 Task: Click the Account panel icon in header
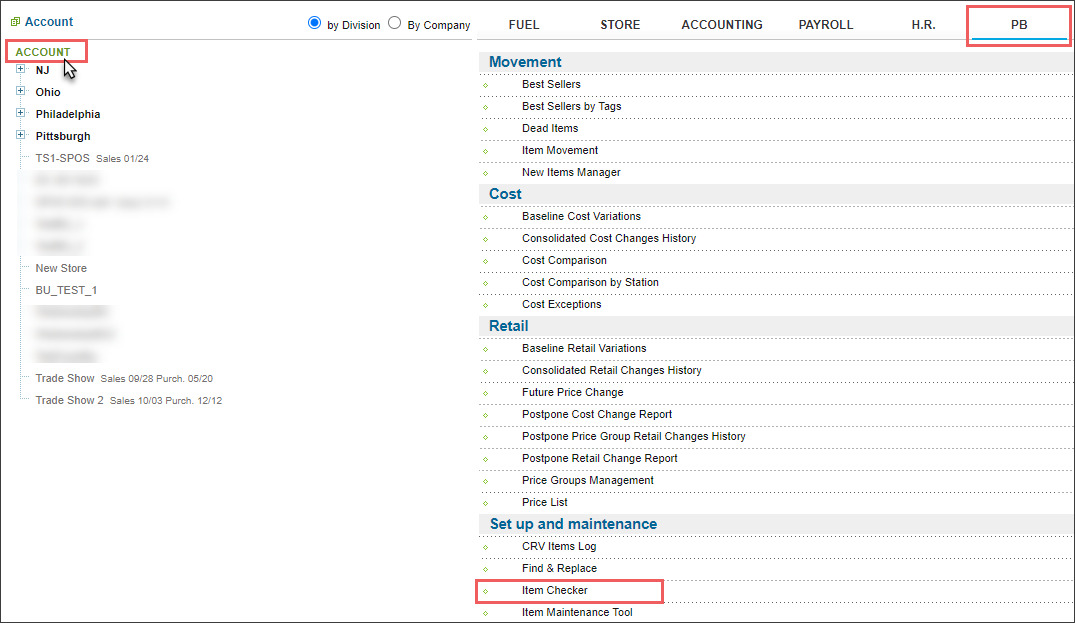tap(15, 22)
